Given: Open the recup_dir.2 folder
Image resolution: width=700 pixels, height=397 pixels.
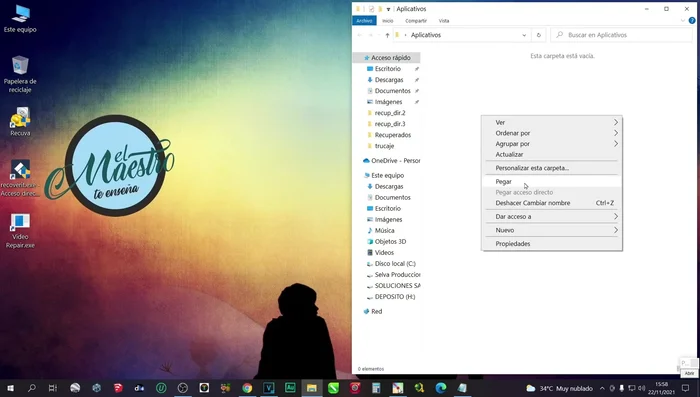Looking at the screenshot, I should tap(387, 113).
